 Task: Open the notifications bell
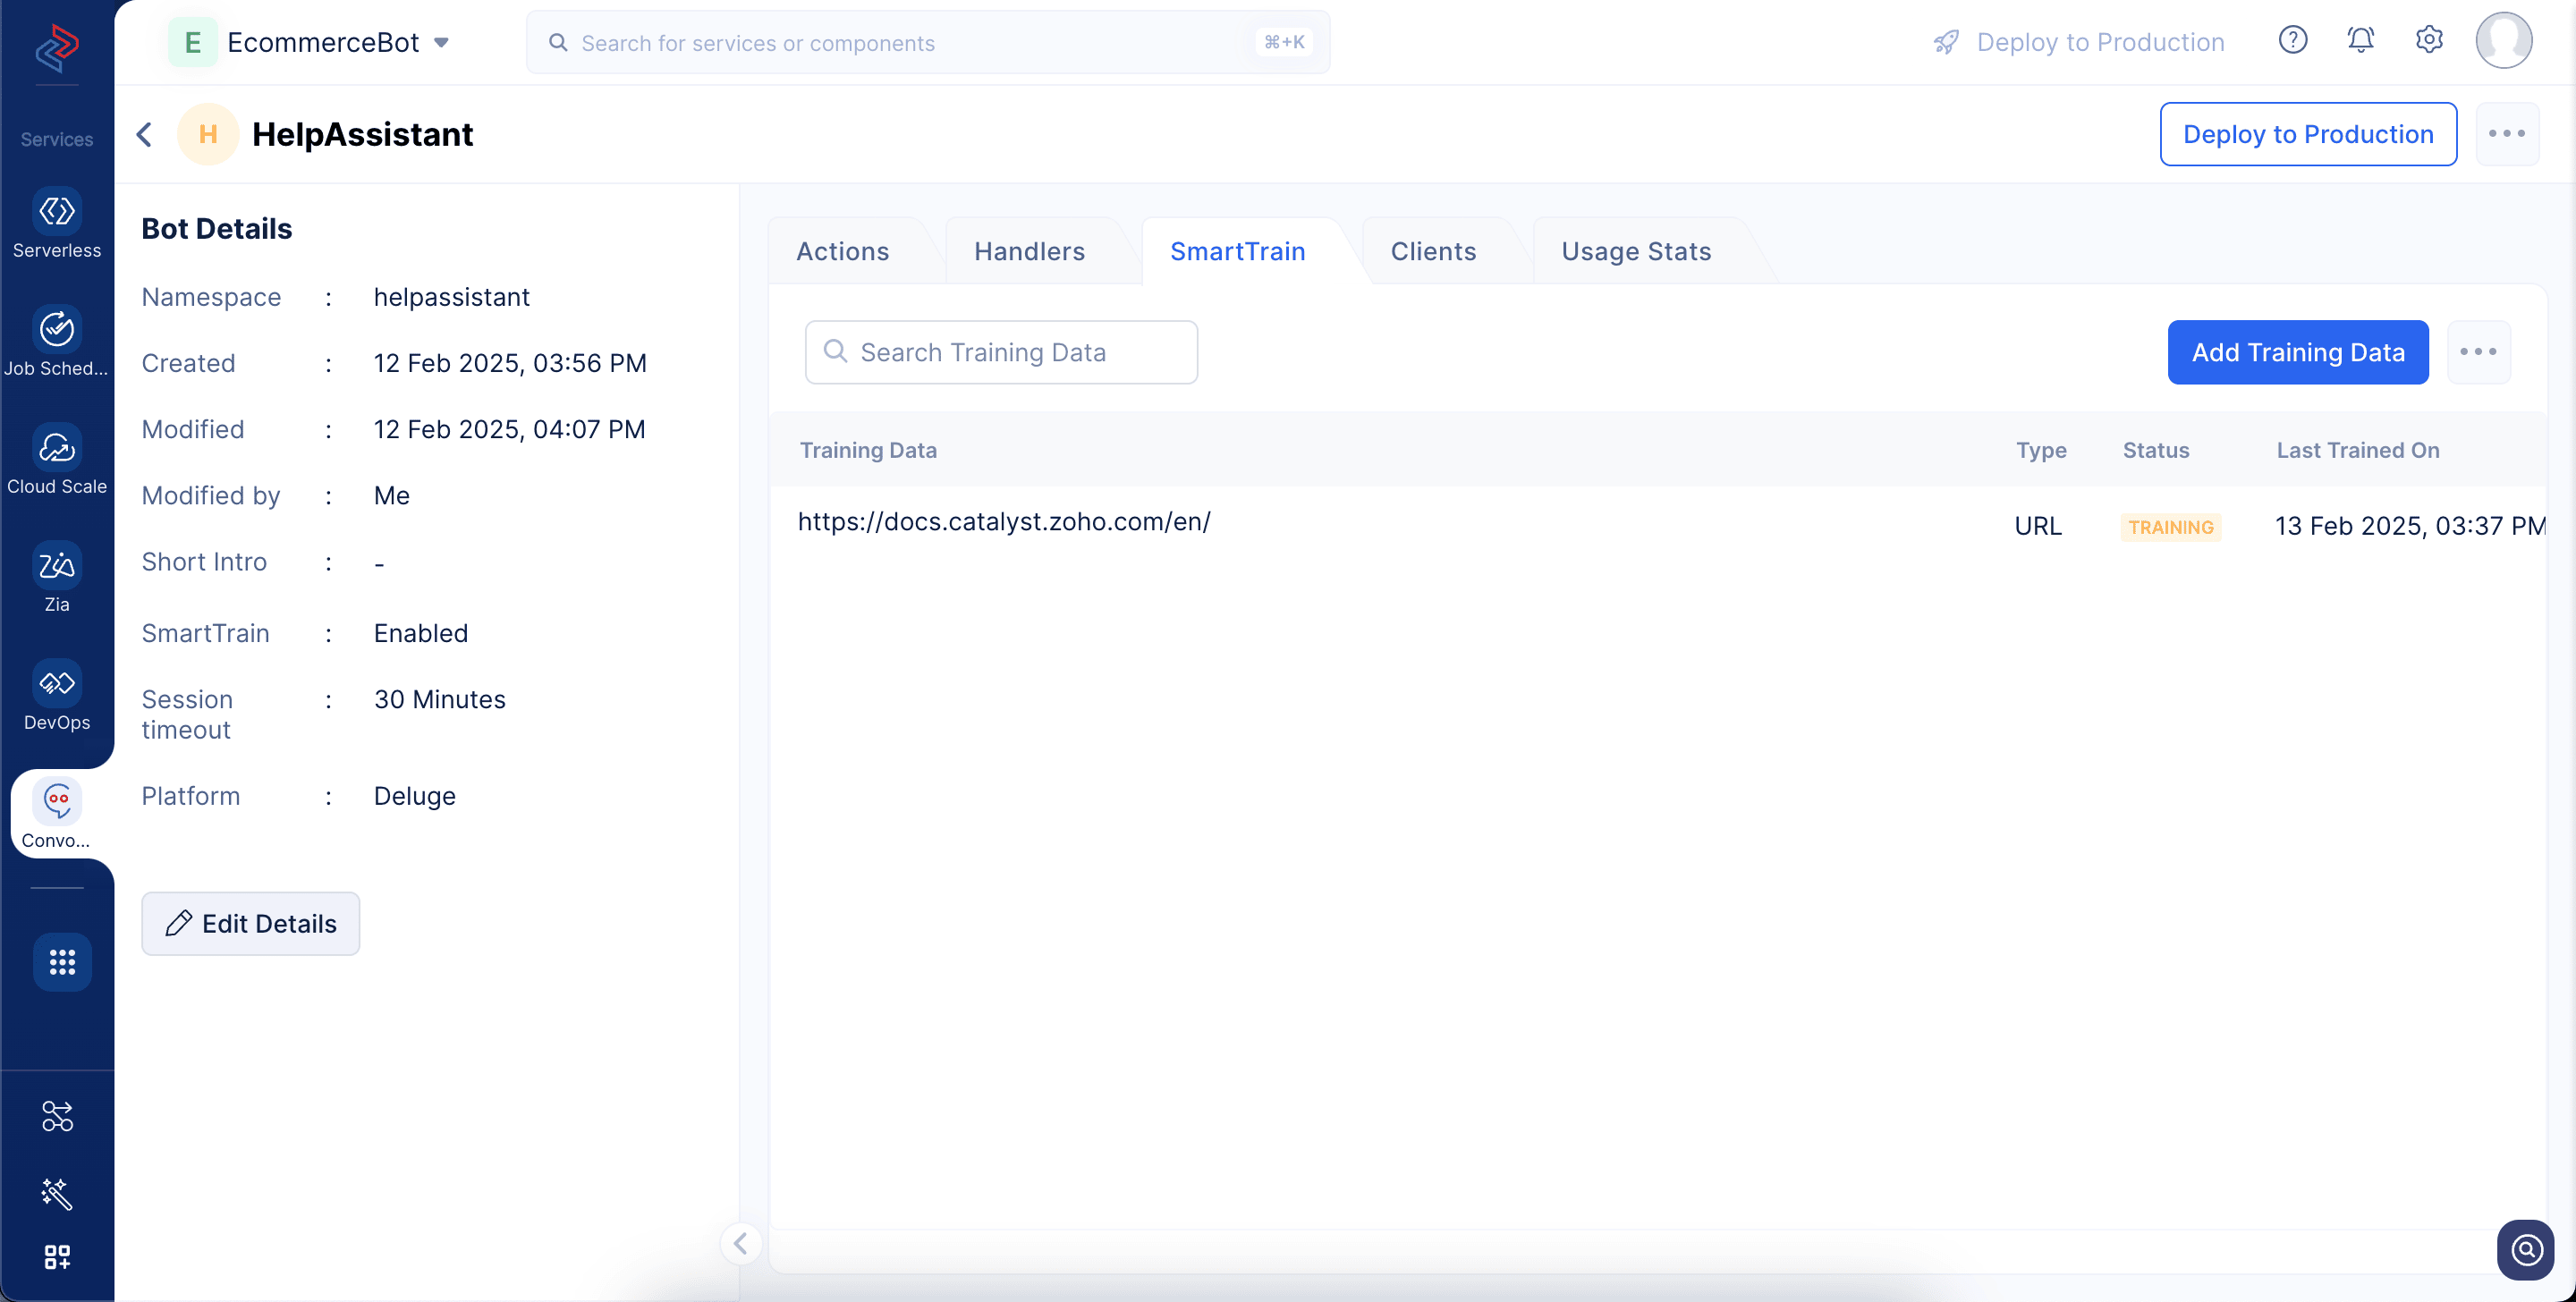click(x=2361, y=40)
